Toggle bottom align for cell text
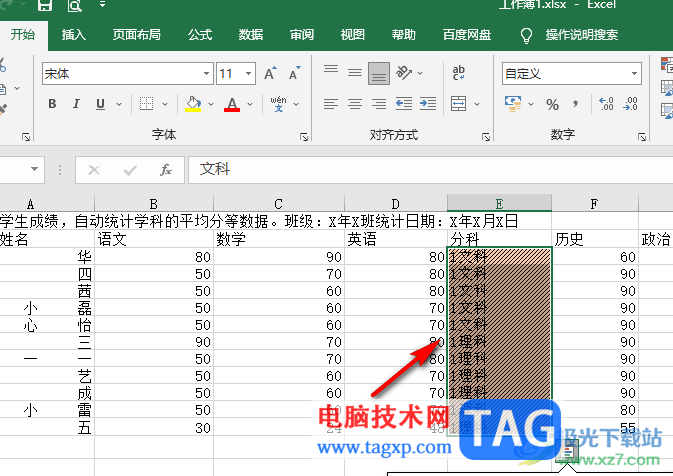The width and height of the screenshot is (673, 476). tap(379, 73)
